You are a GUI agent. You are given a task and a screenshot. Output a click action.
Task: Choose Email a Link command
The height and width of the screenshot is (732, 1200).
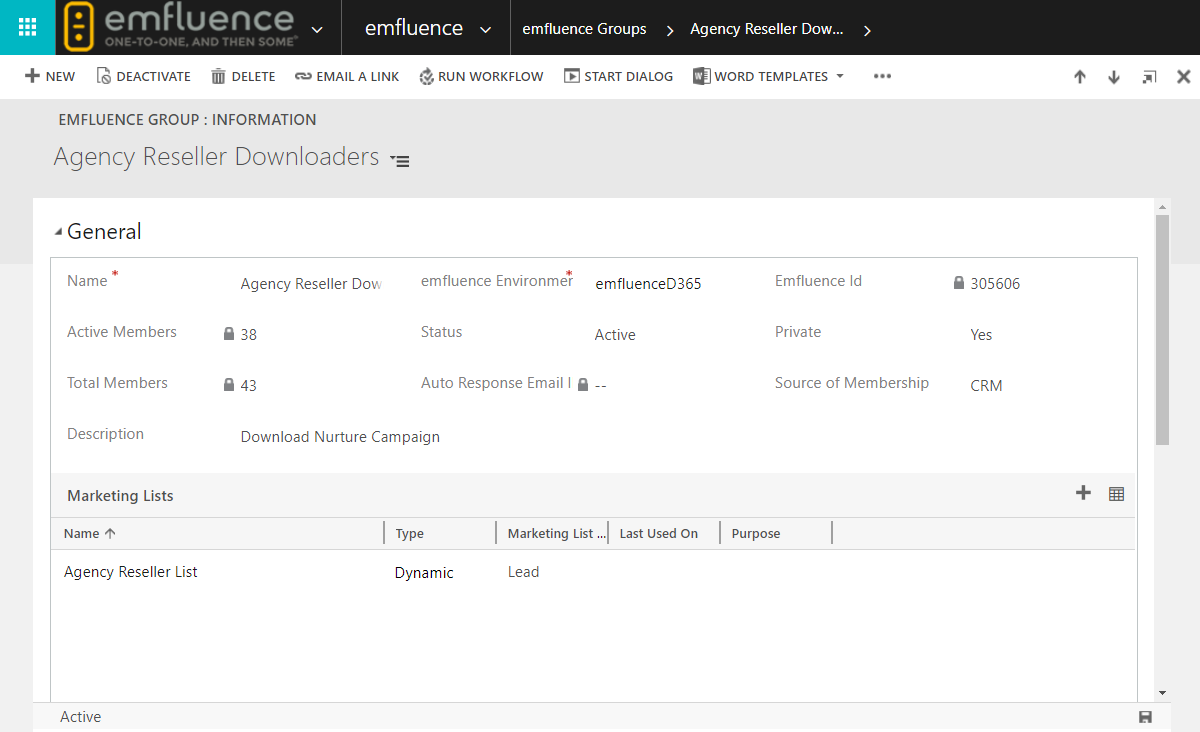347,76
